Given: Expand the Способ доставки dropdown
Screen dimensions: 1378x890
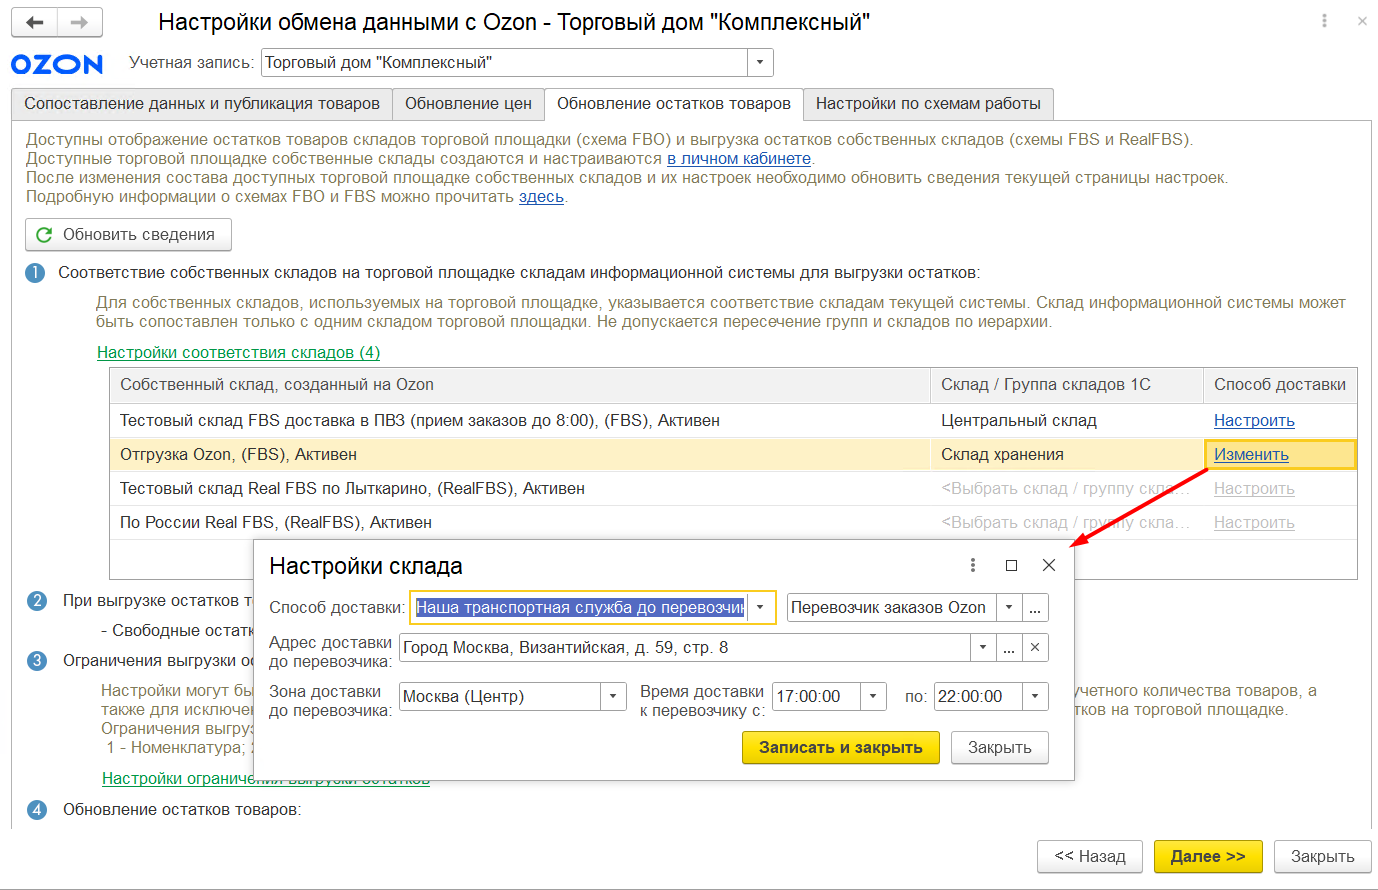Looking at the screenshot, I should click(760, 608).
